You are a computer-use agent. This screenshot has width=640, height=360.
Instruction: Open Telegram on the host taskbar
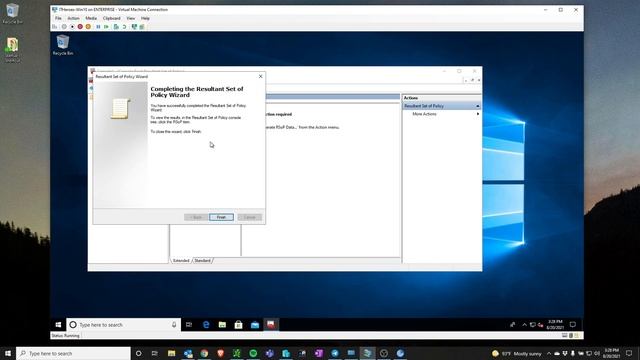[335, 353]
